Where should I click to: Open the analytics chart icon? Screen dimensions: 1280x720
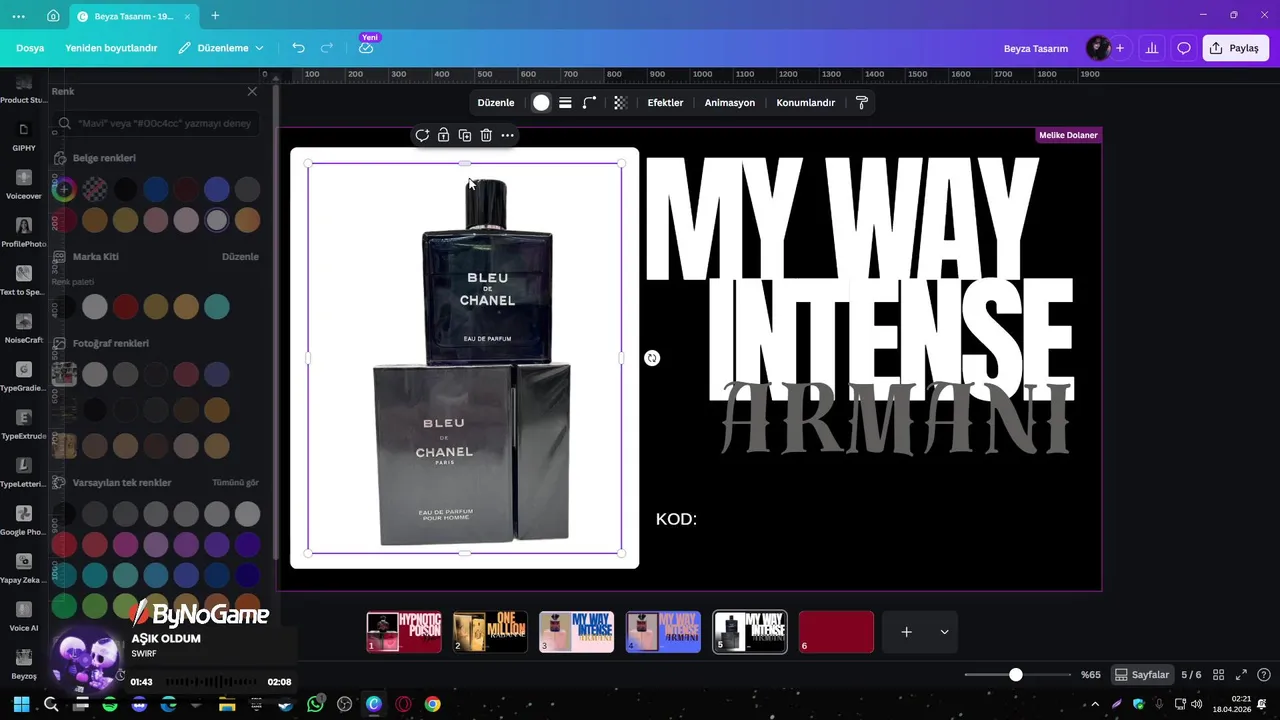tap(1152, 48)
